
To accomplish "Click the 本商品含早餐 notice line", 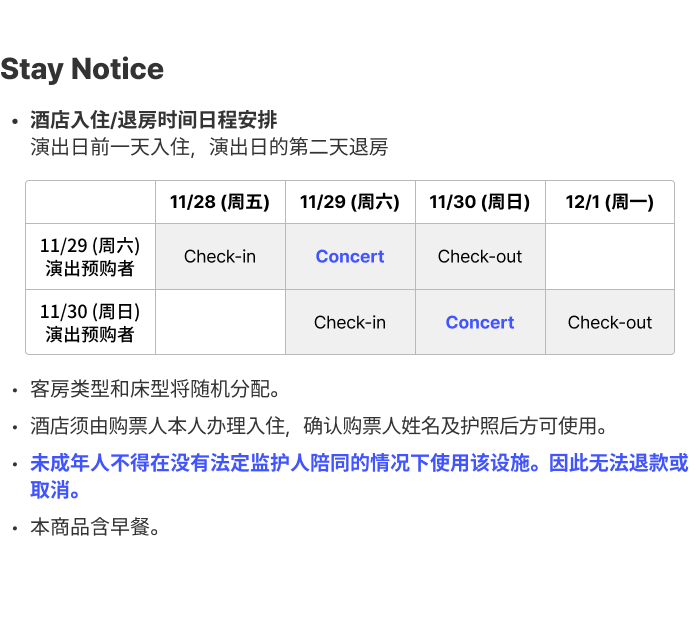I will pos(95,527).
